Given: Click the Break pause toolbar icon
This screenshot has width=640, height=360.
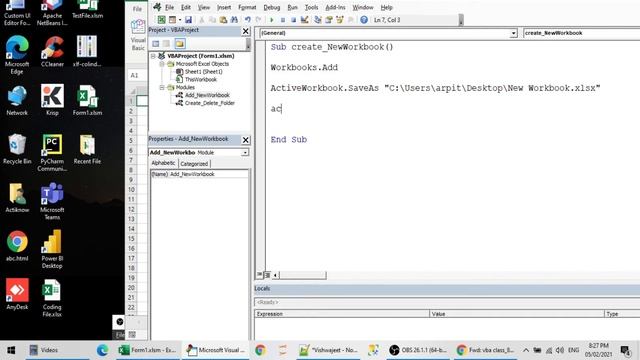Looking at the screenshot, I should (282, 20).
